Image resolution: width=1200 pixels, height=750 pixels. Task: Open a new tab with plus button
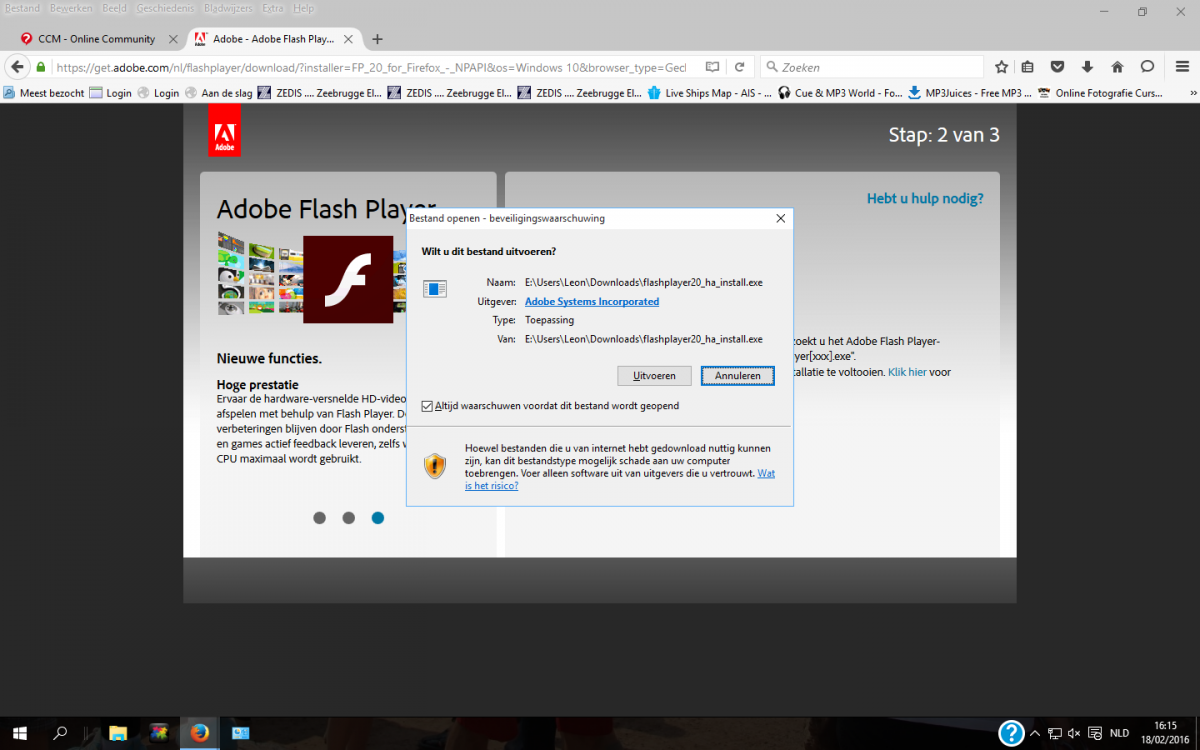coord(377,39)
